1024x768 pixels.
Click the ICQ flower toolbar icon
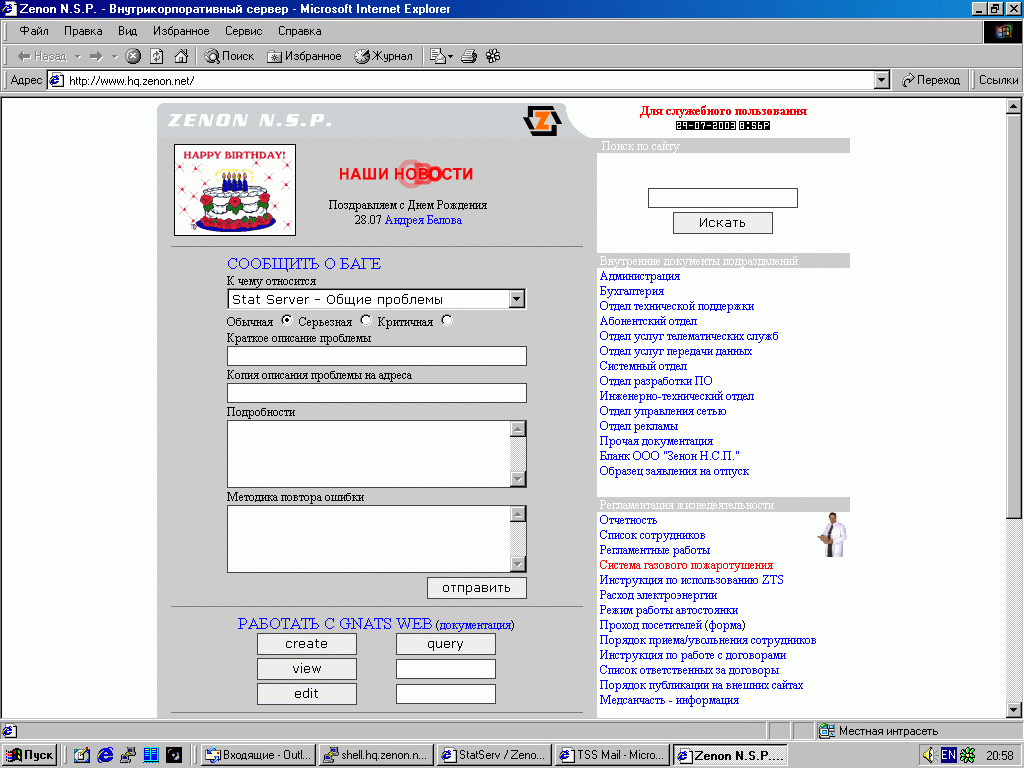point(493,56)
